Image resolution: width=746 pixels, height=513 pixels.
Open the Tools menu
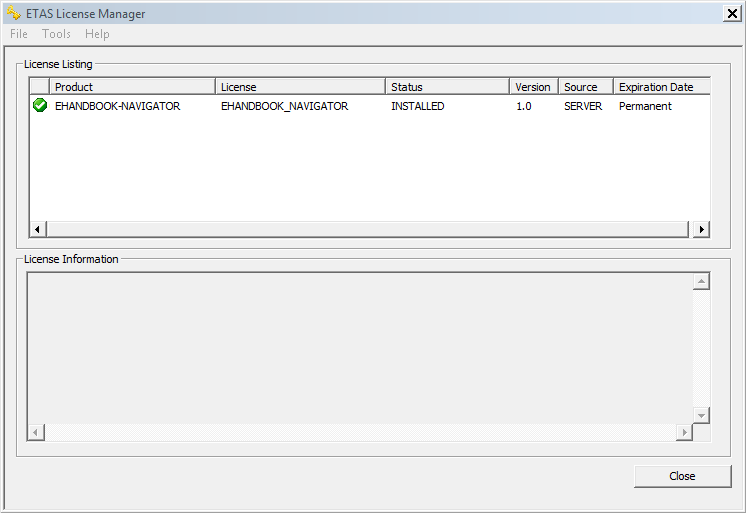[x=56, y=34]
